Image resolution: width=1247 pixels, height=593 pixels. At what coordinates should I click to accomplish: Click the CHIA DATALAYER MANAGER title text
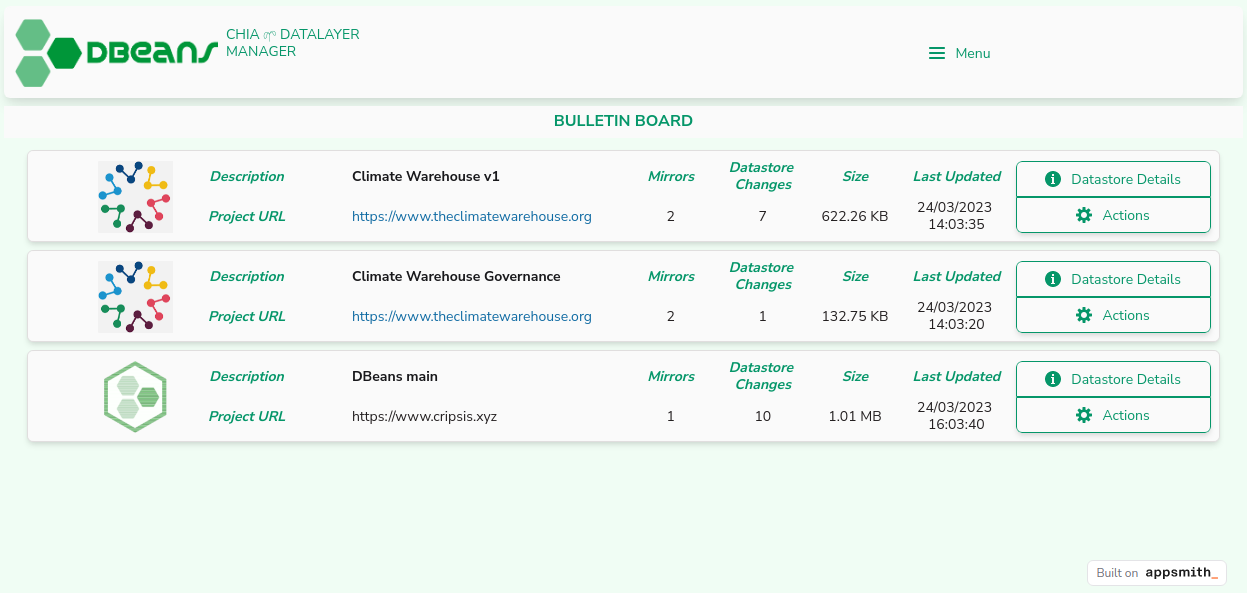coord(292,42)
